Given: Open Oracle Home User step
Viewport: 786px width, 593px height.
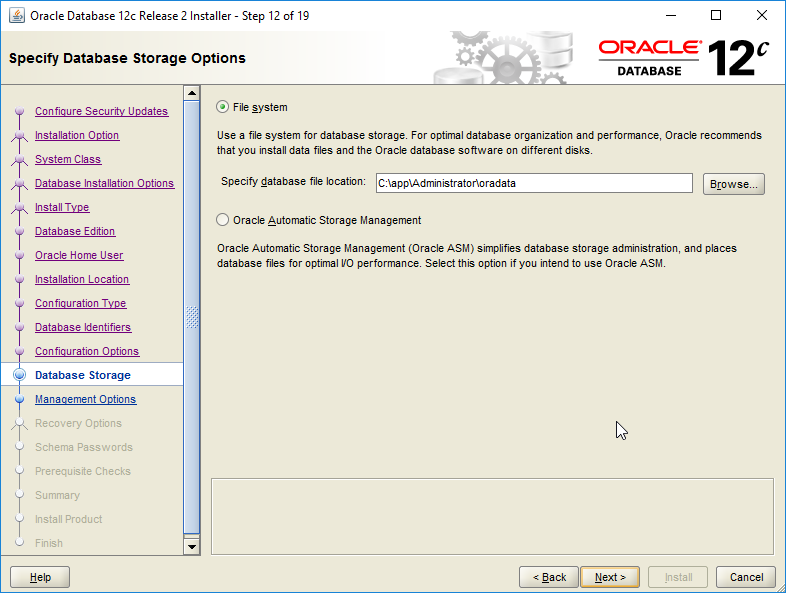Looking at the screenshot, I should click(x=79, y=255).
